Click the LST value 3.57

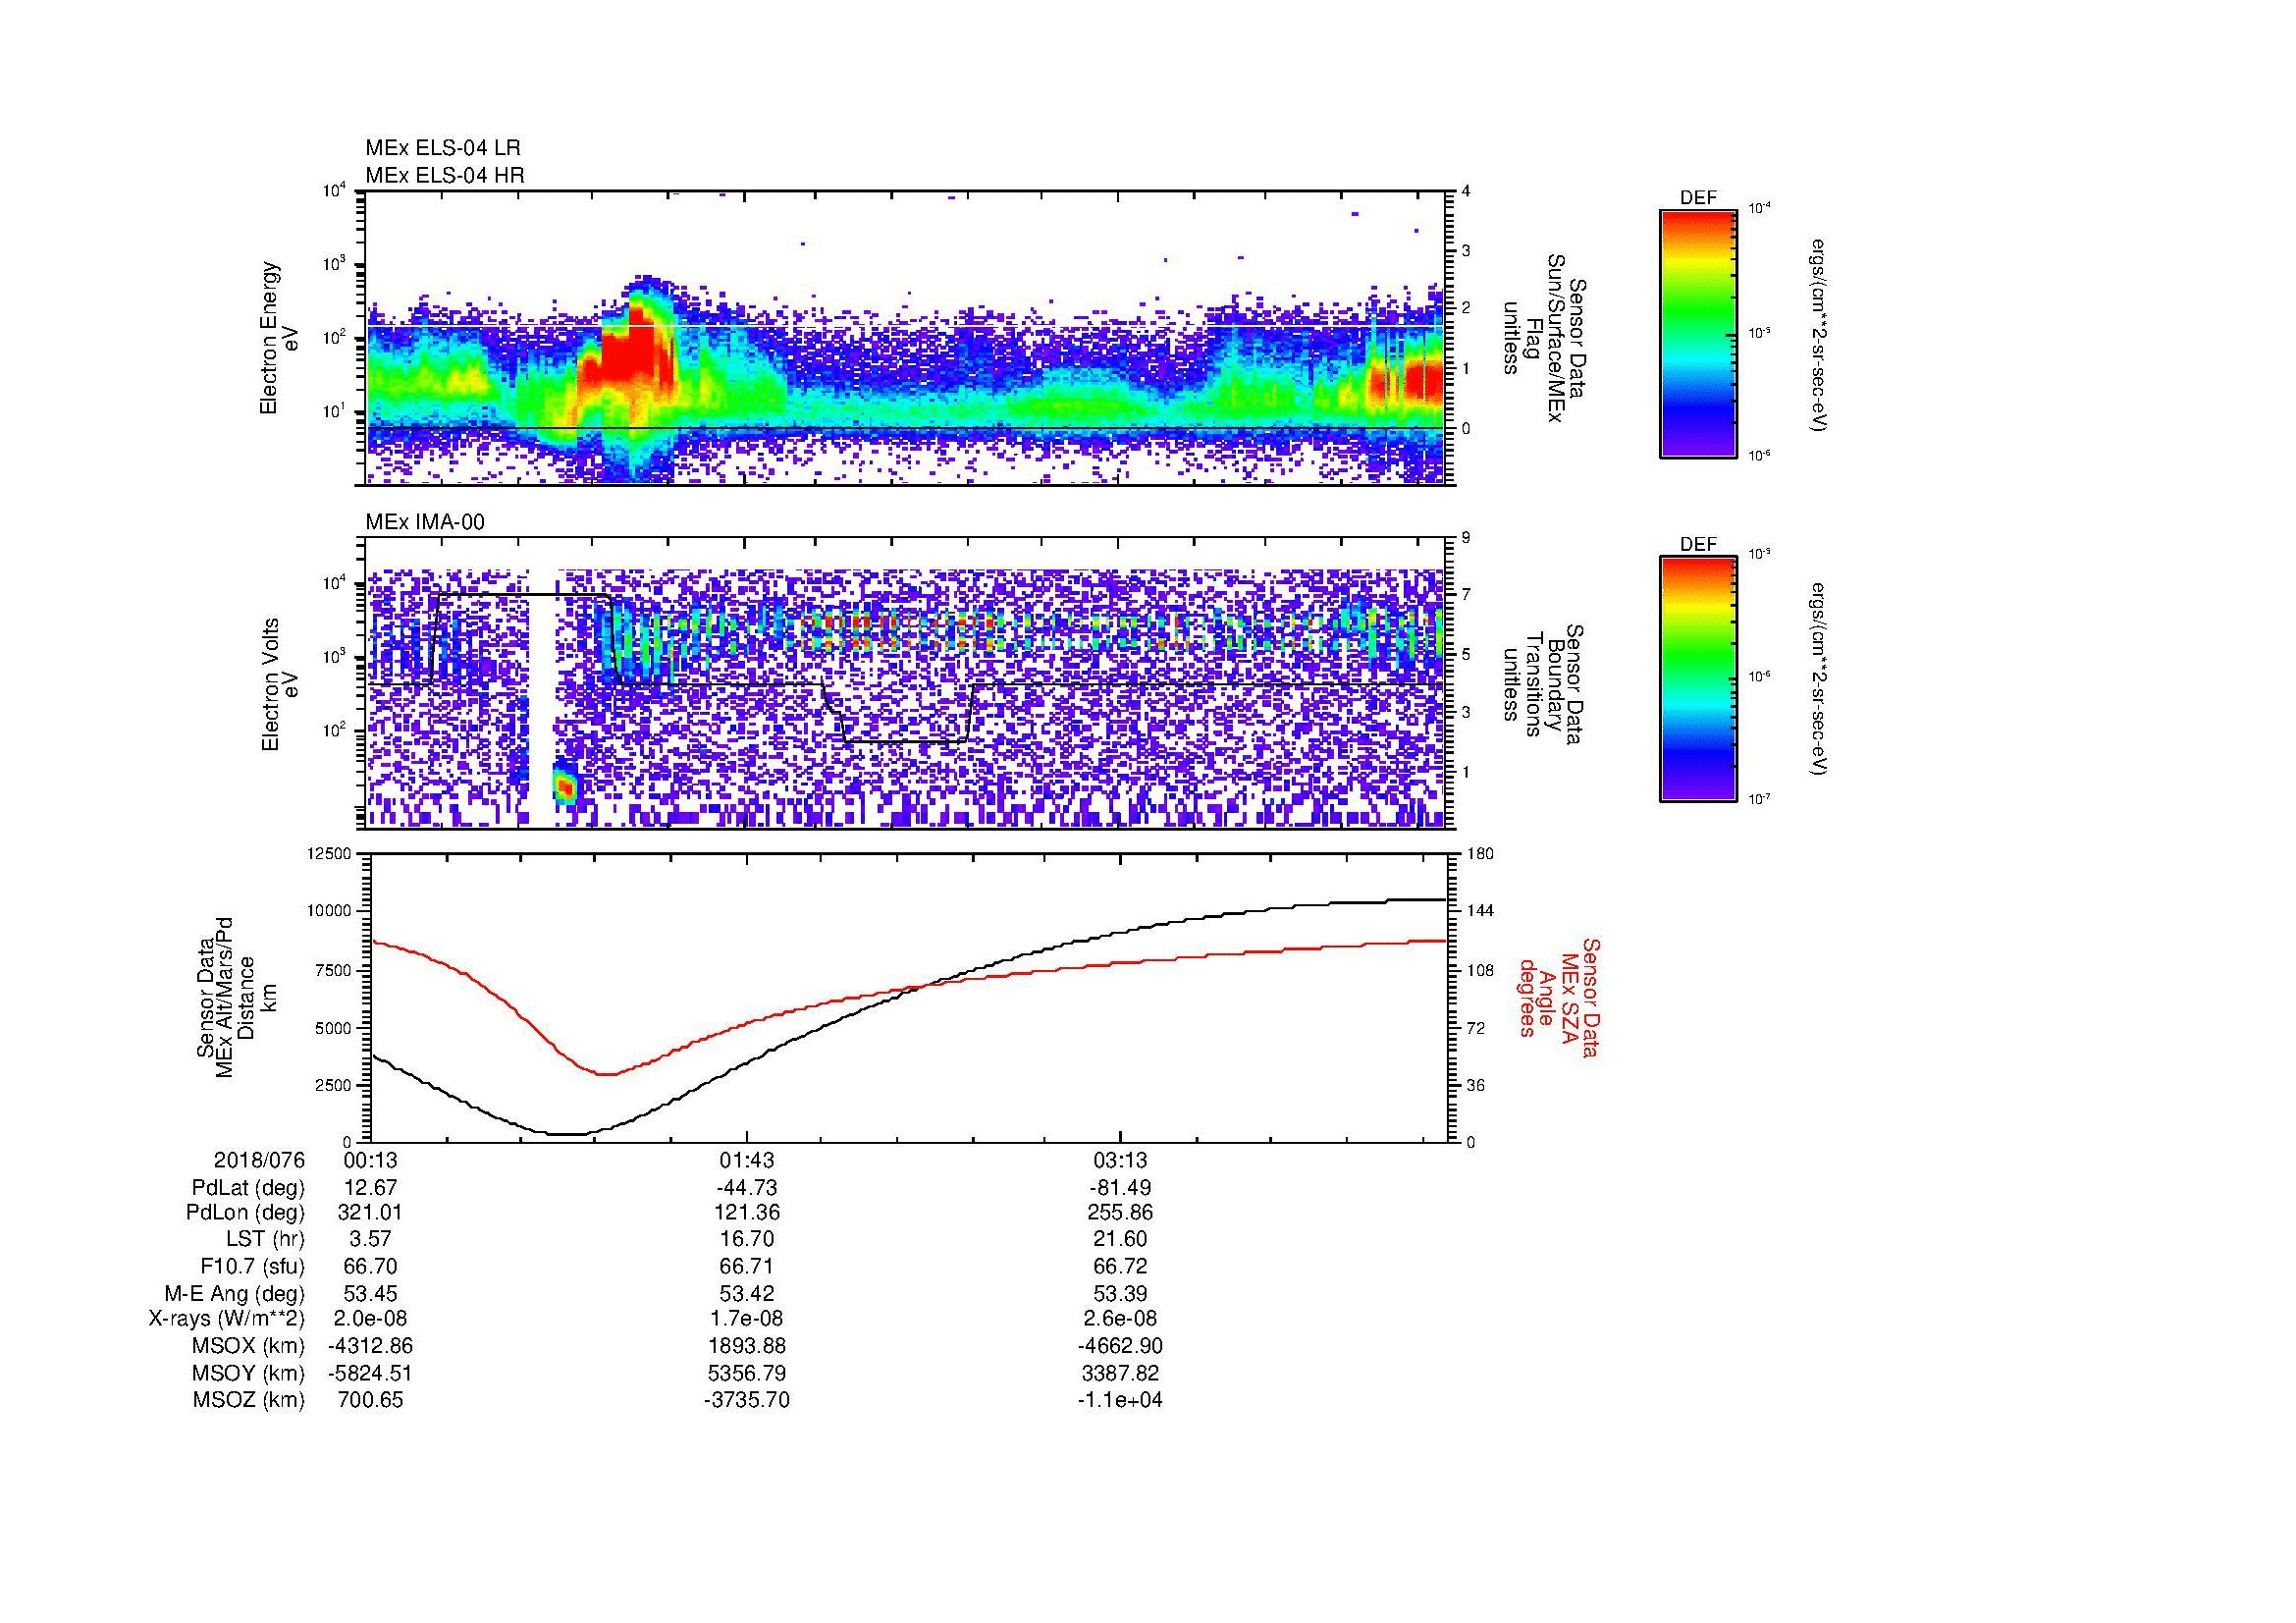coord(371,1239)
